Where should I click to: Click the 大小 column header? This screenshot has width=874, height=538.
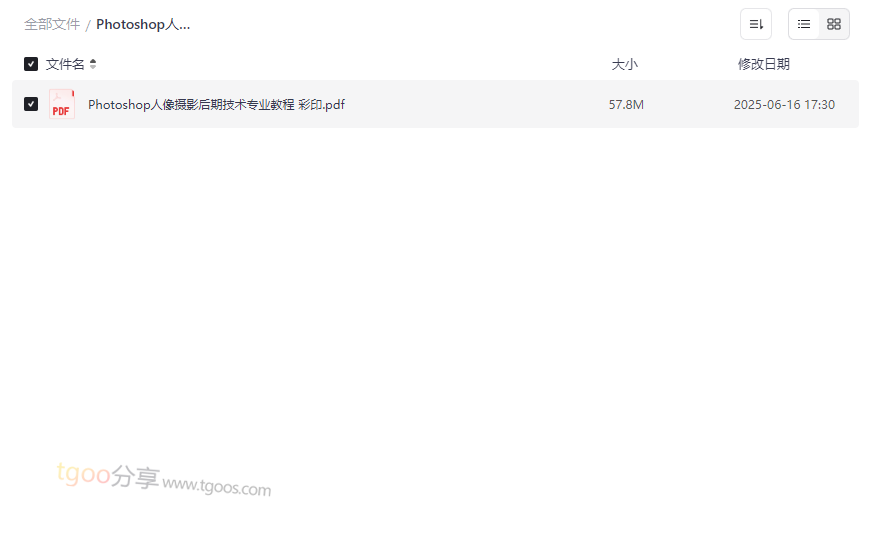click(624, 64)
